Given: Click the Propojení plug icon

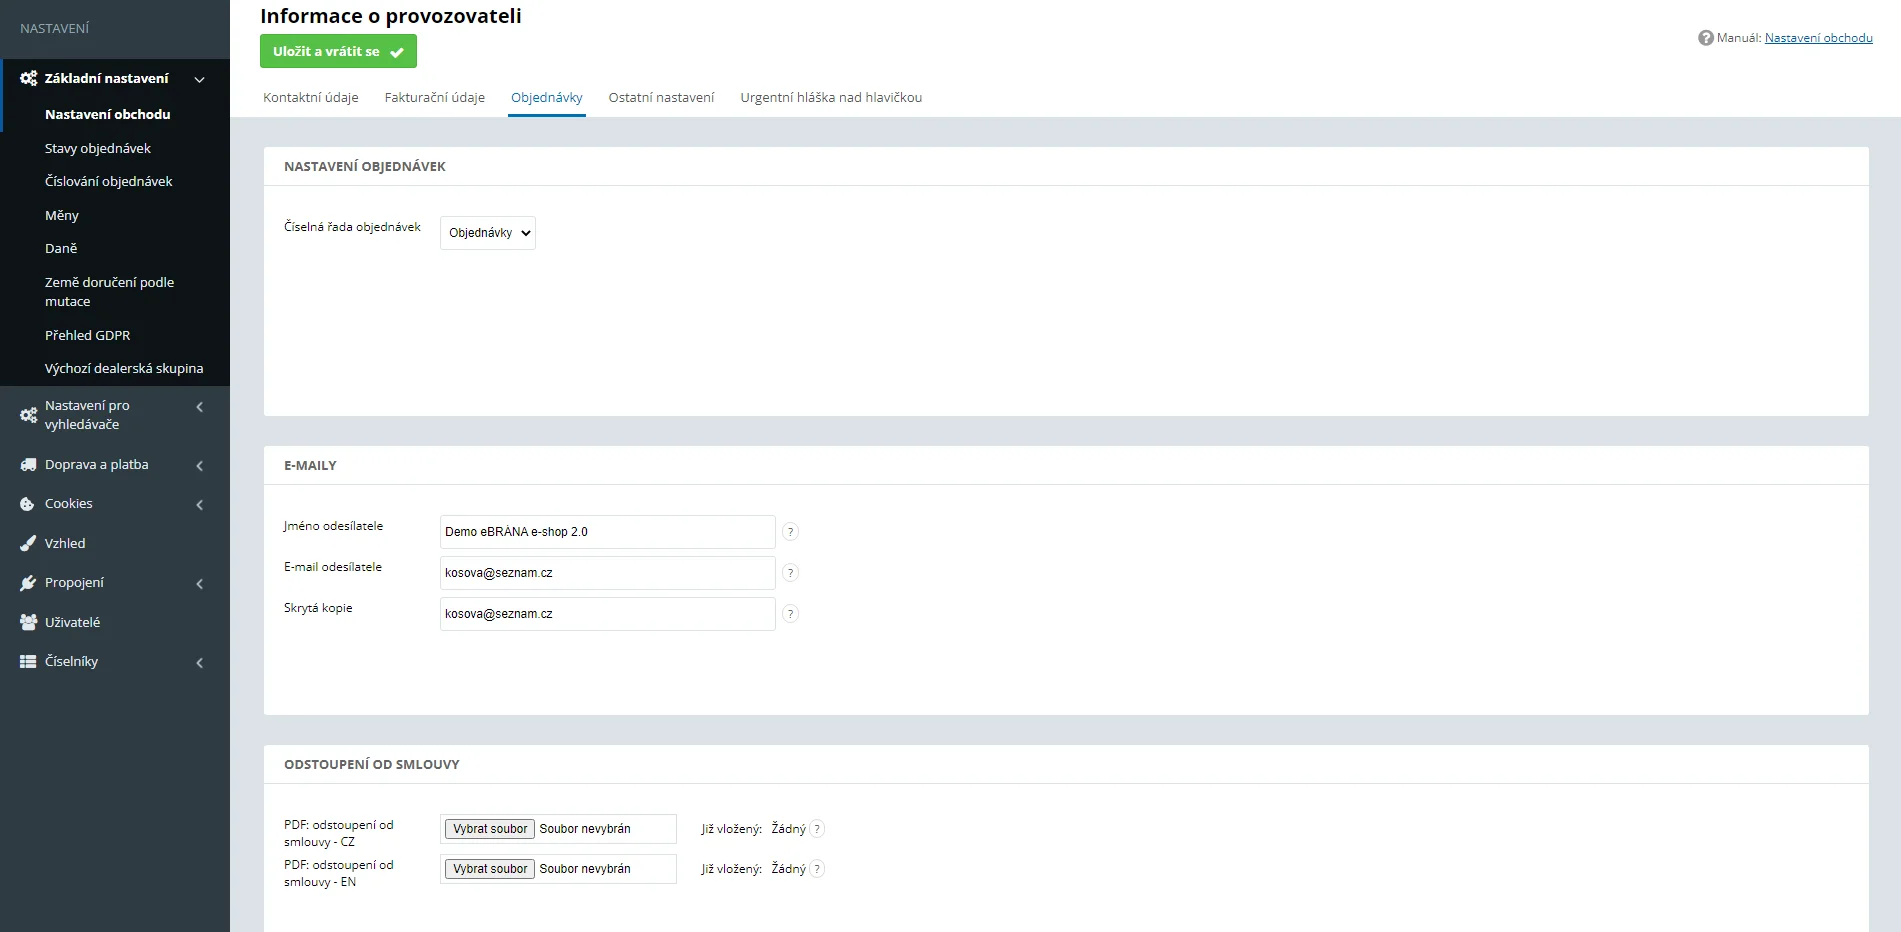Looking at the screenshot, I should (28, 583).
